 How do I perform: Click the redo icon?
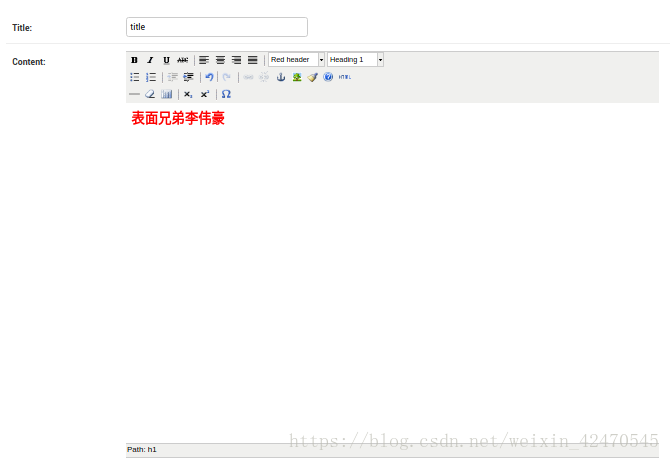[x=227, y=77]
